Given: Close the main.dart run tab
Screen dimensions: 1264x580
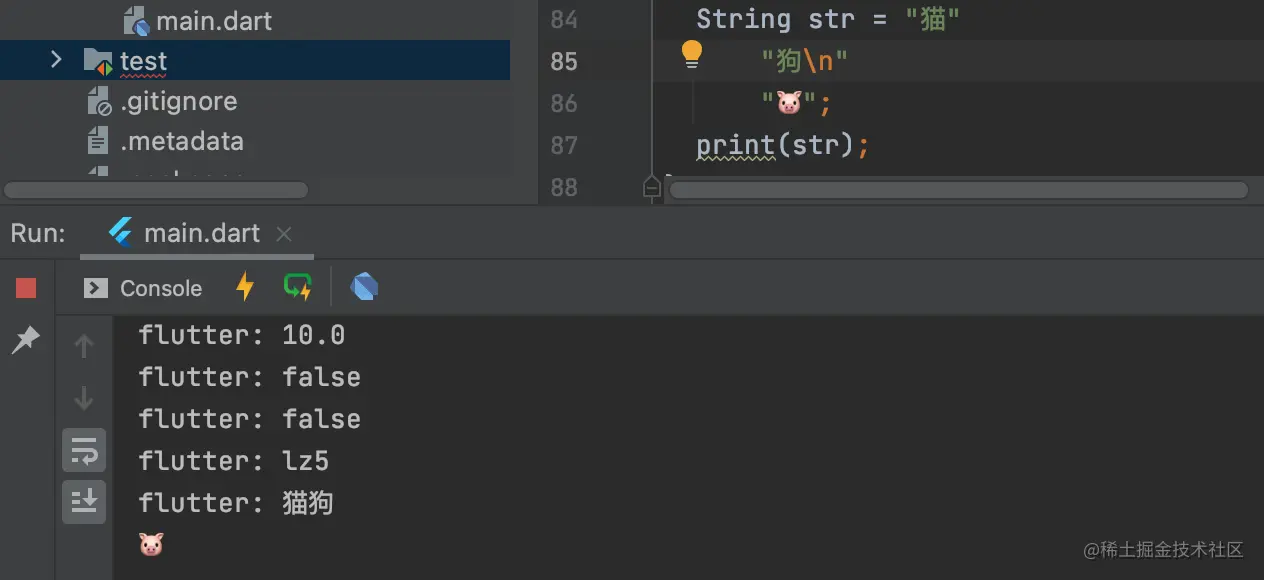Looking at the screenshot, I should click(x=284, y=234).
